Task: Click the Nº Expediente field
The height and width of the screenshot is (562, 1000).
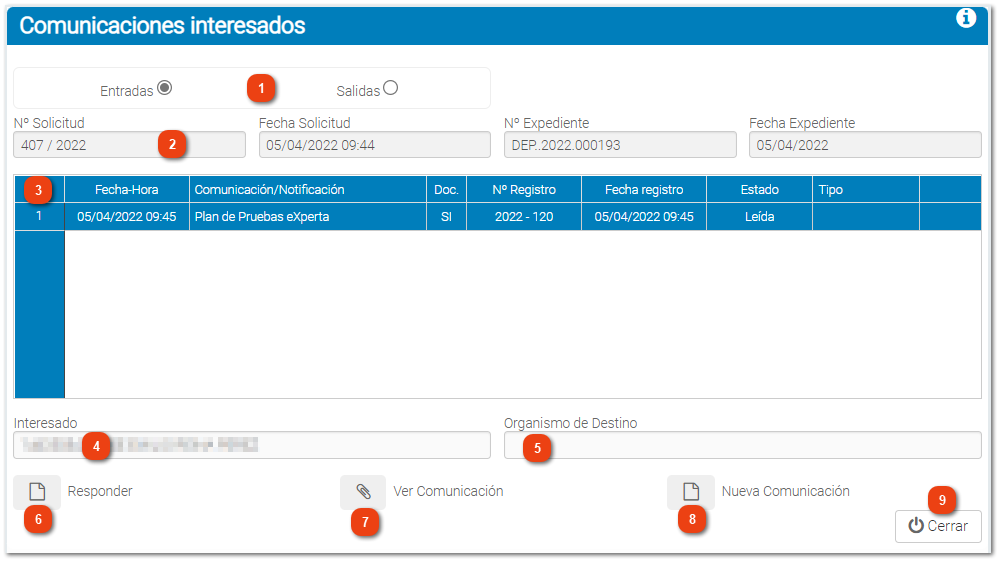Action: [620, 145]
